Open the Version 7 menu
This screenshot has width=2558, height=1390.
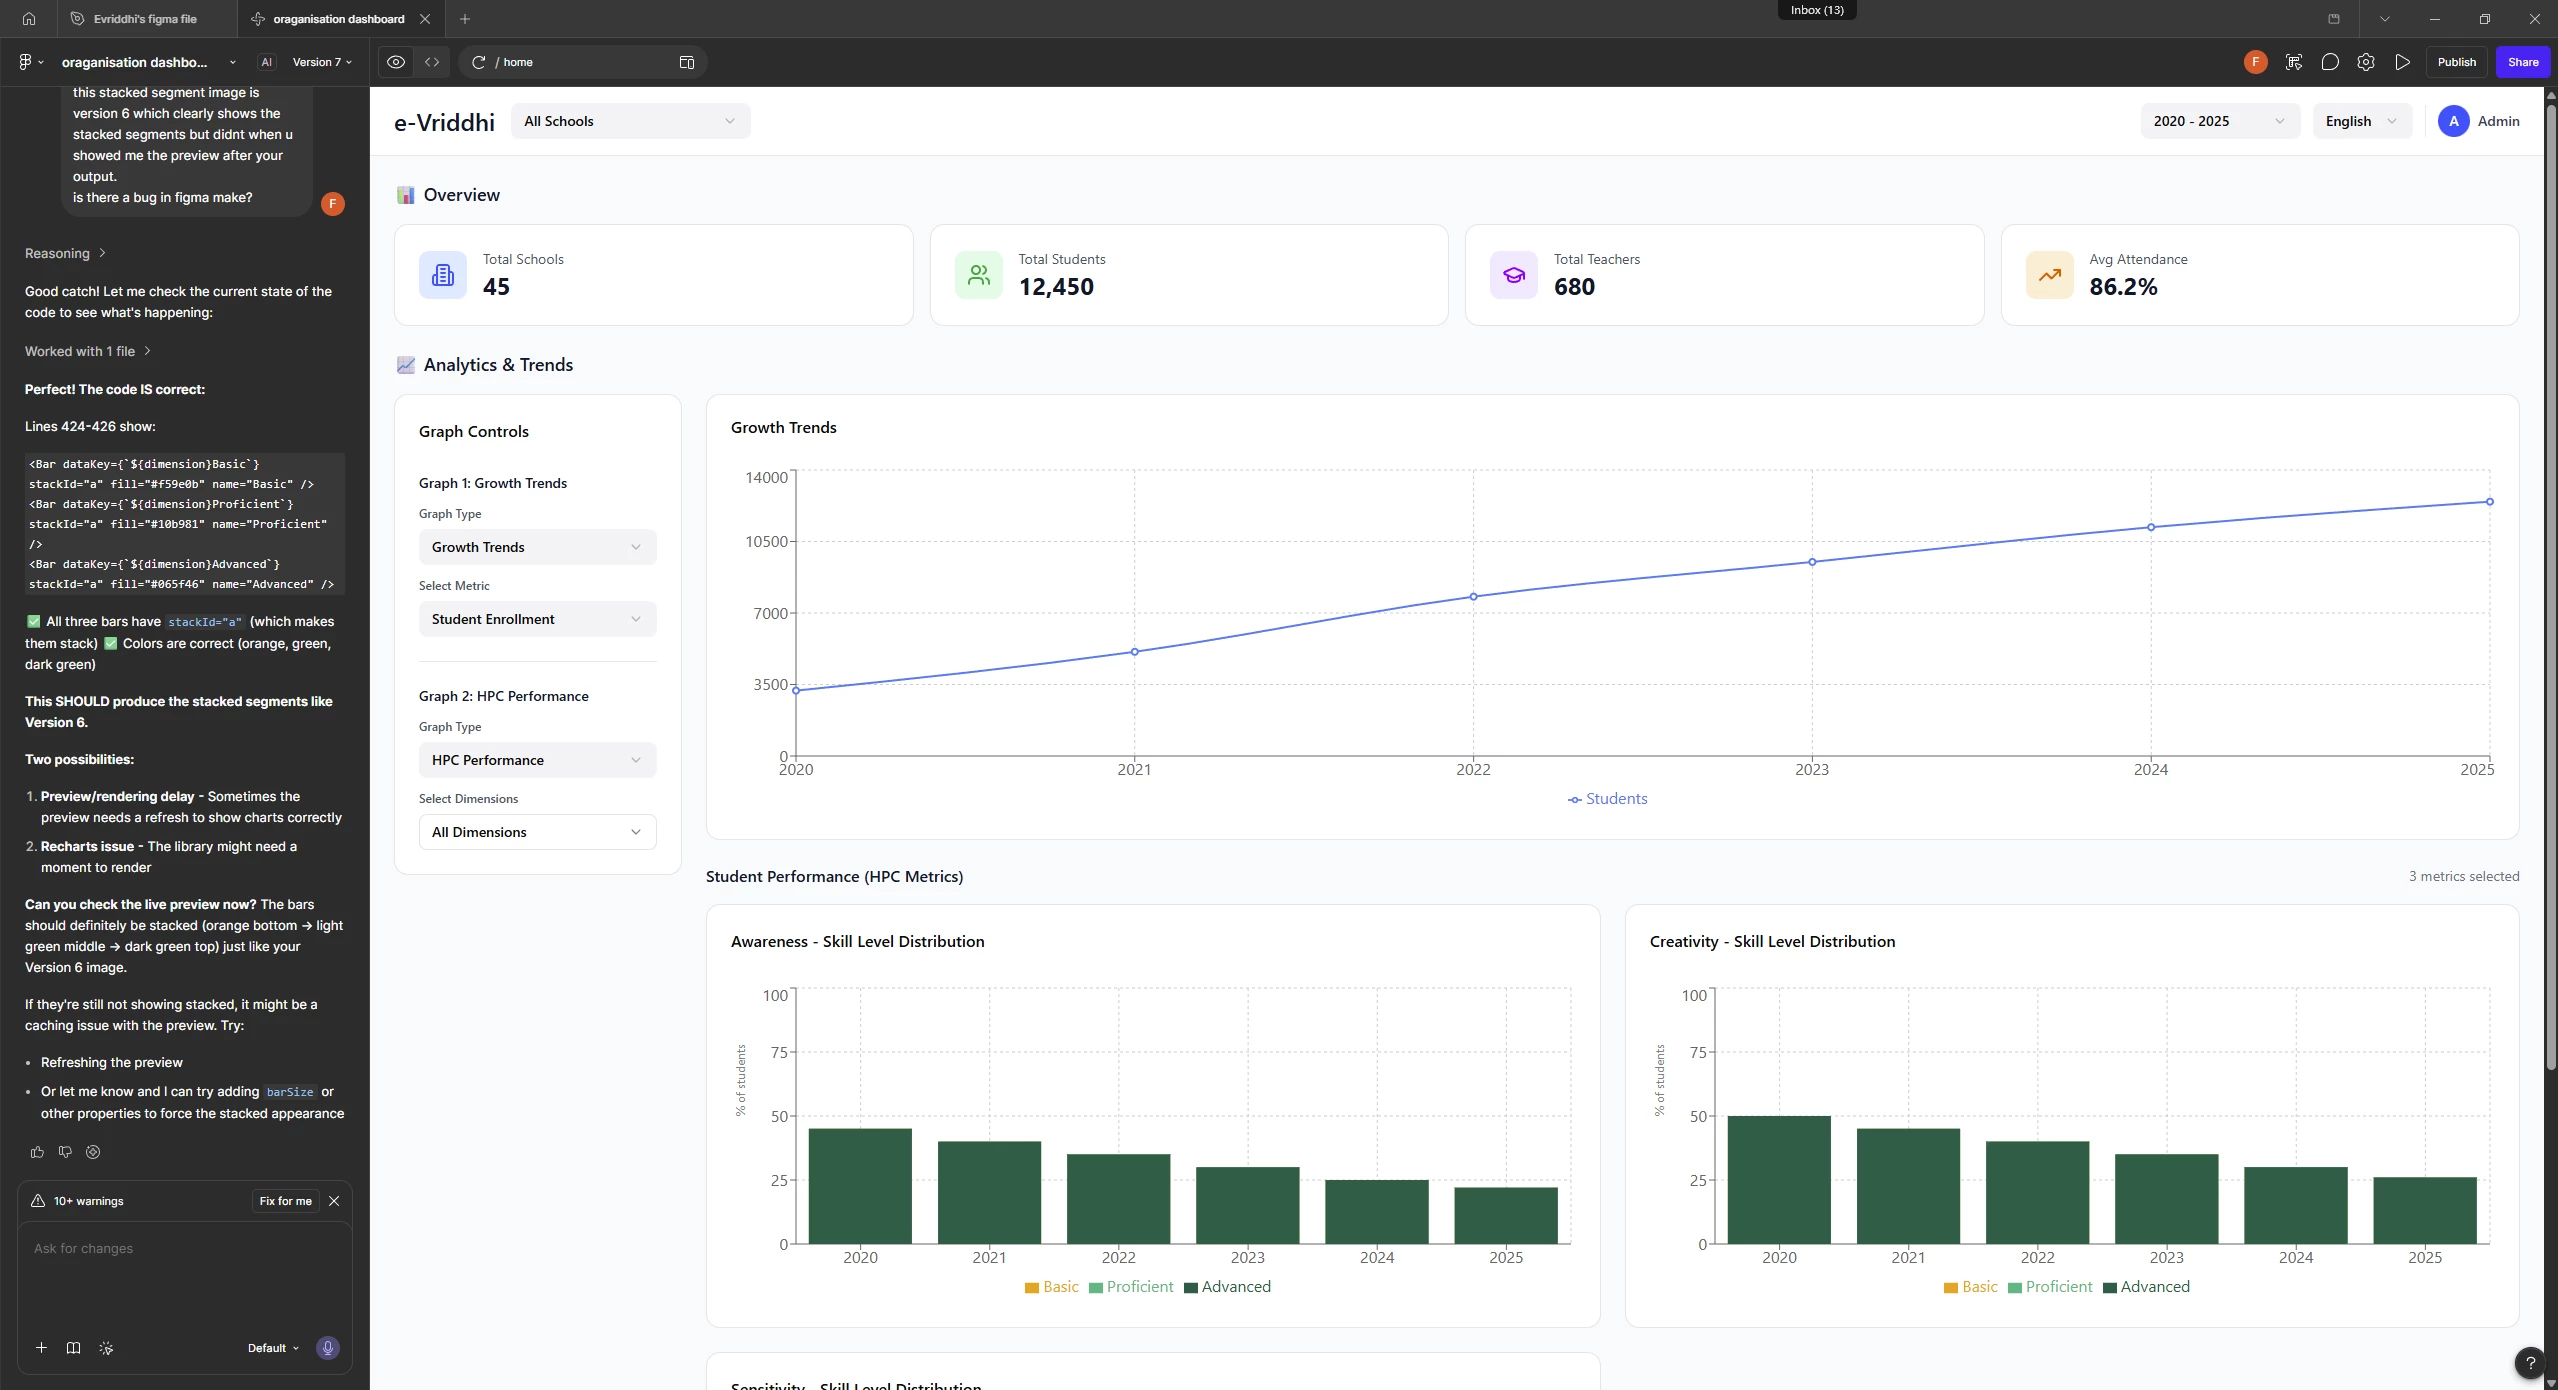pos(321,62)
